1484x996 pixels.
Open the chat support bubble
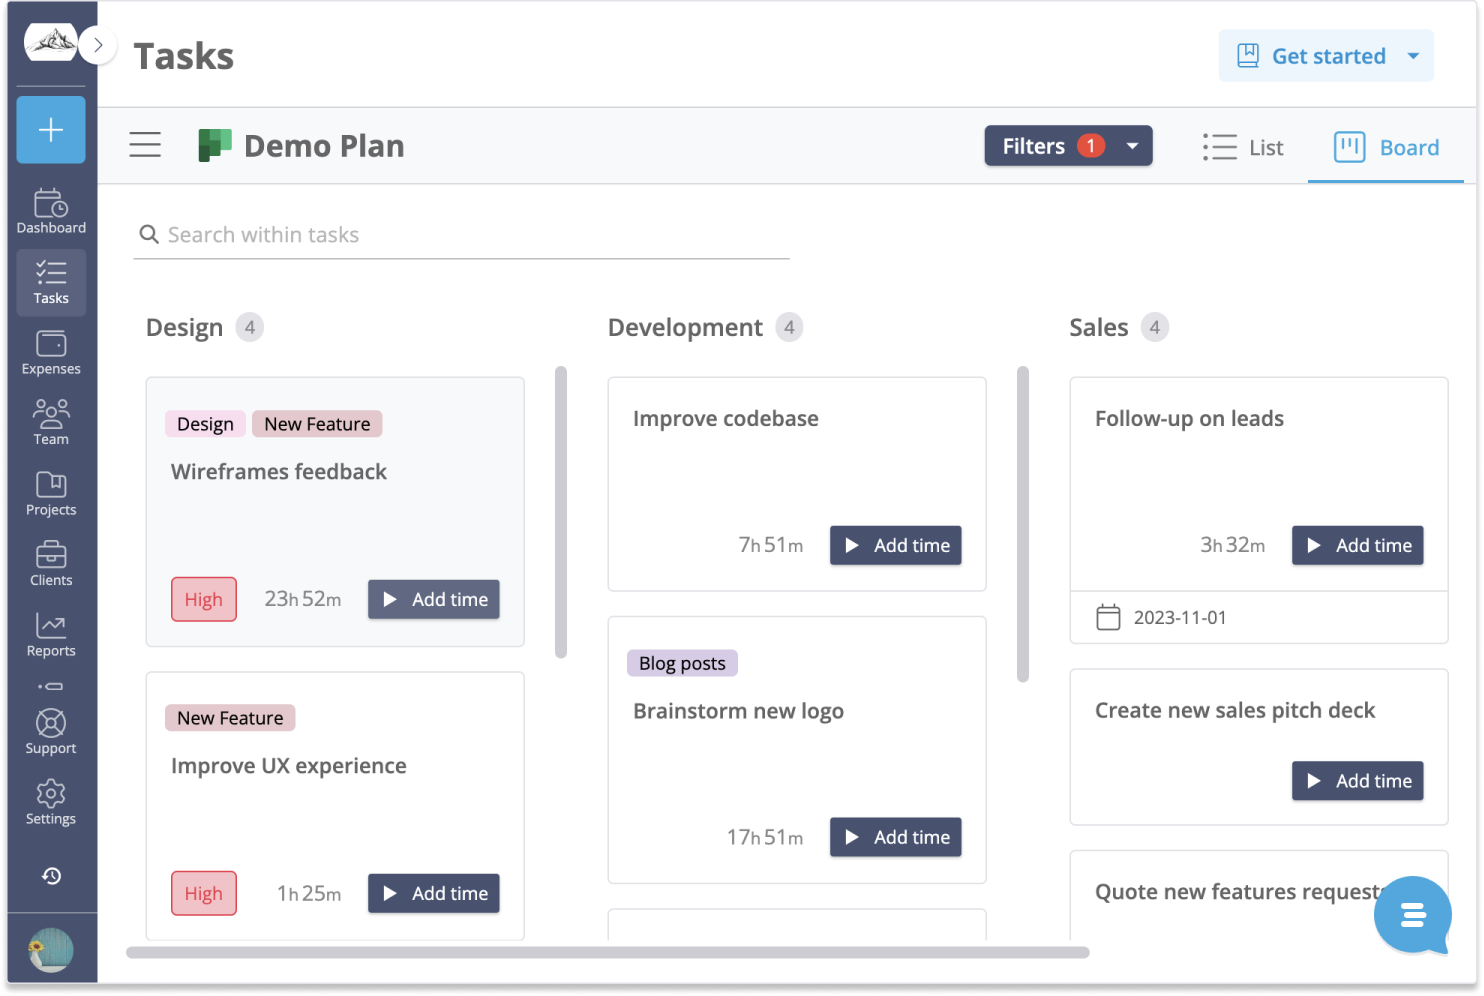pos(1413,915)
